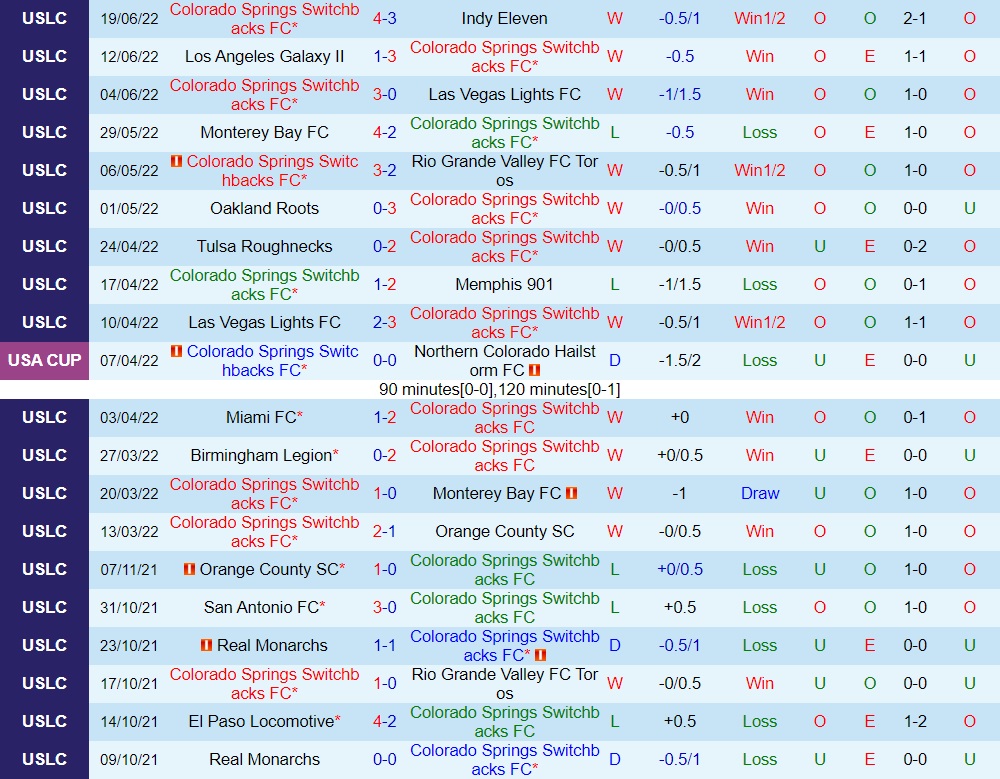Click the red card icon before Colorado Springs on 07/04/22
The image size is (1000, 779).
(x=177, y=351)
